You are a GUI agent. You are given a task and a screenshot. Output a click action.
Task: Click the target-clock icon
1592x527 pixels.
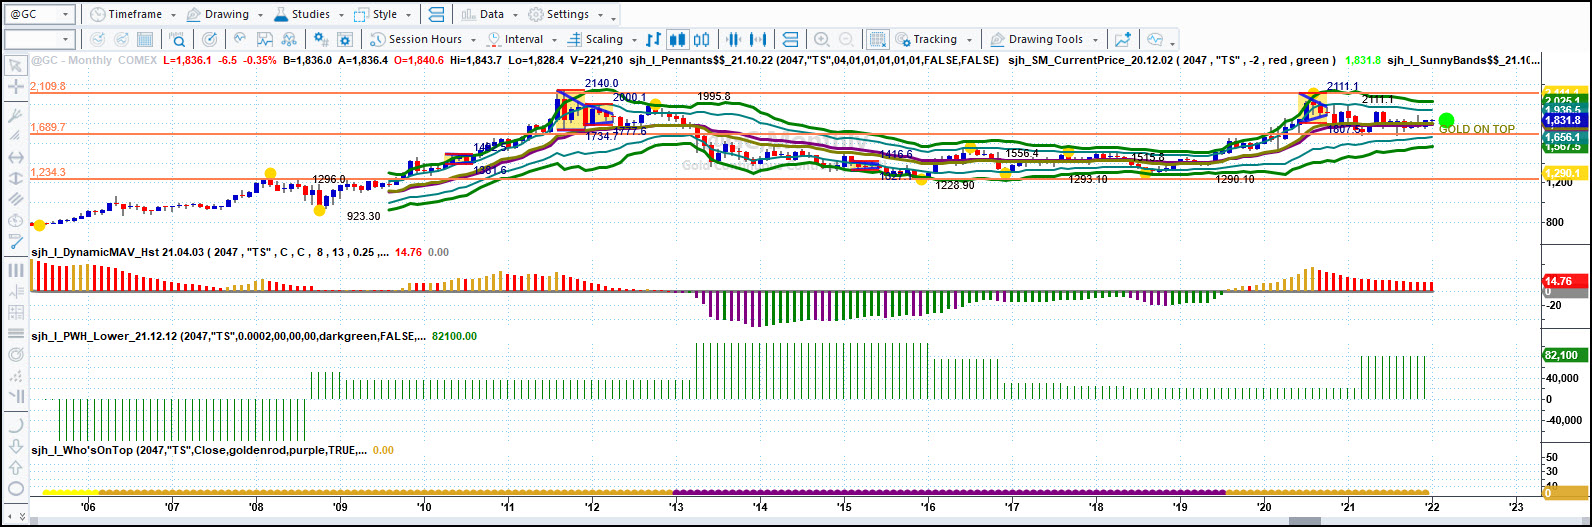click(x=210, y=39)
